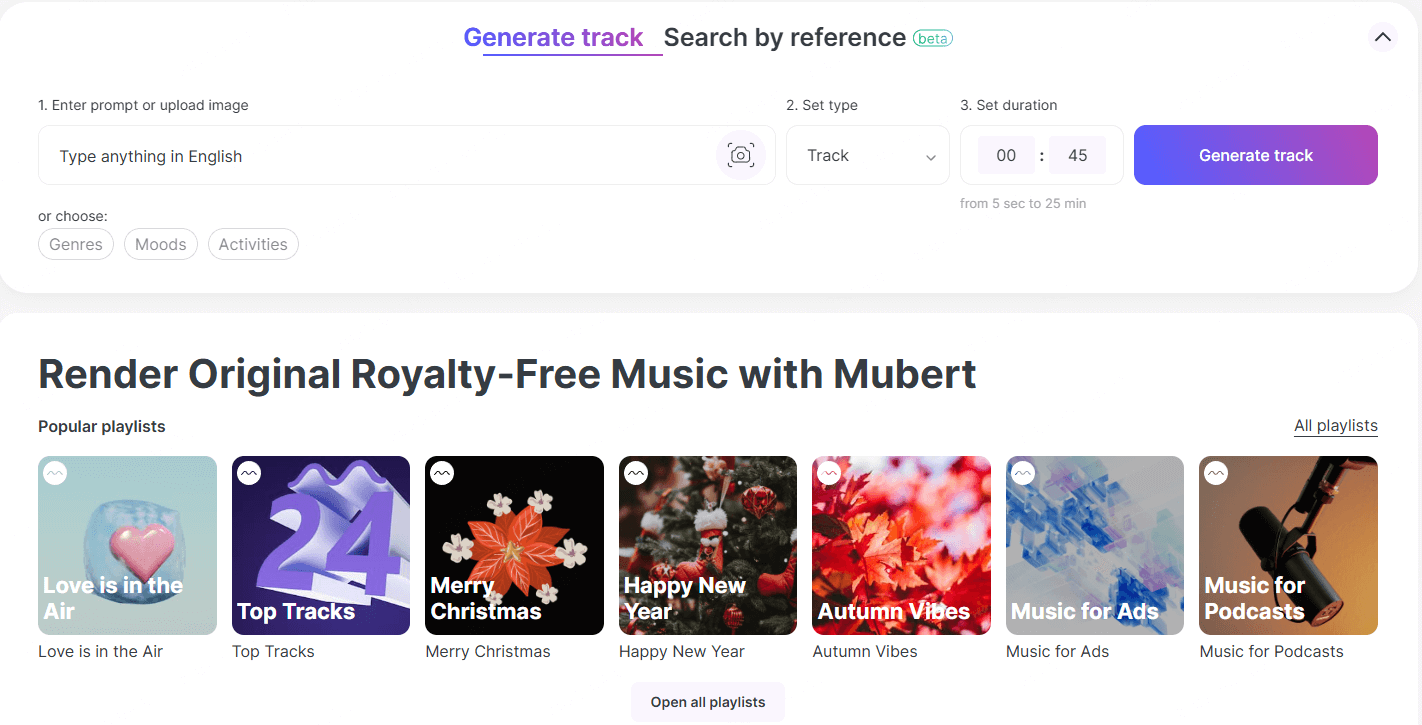
Task: Click wave icon on Top Tracks cover
Action: click(x=249, y=474)
